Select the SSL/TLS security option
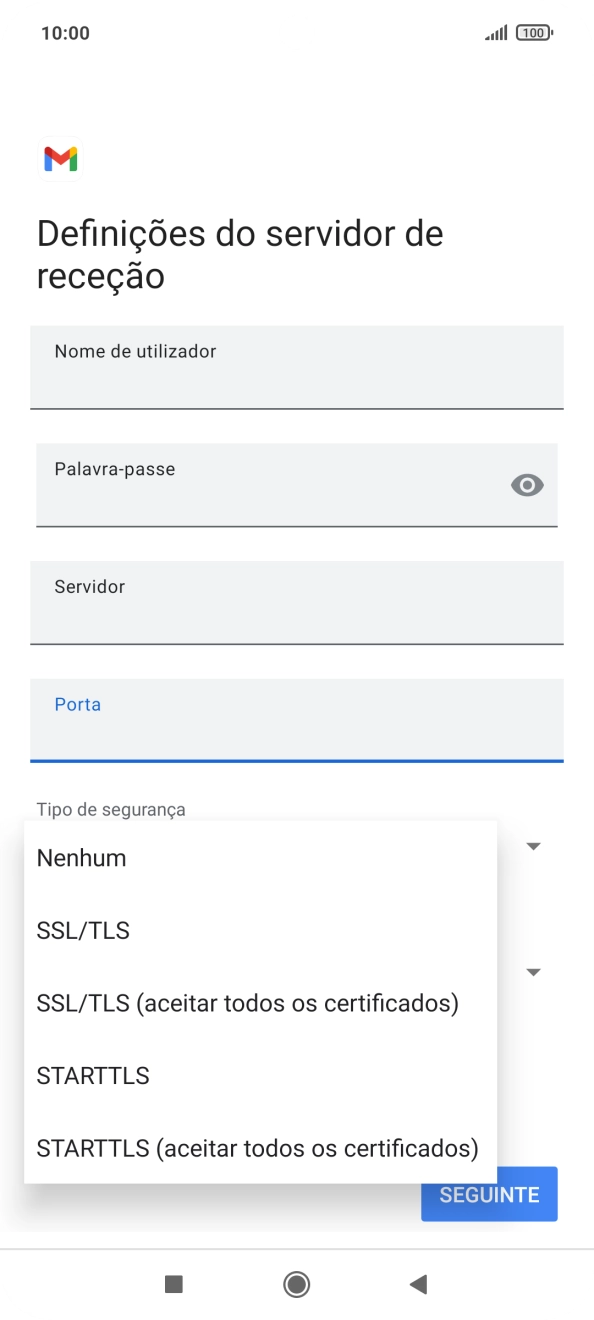Viewport: 594px width, 1320px height. point(83,930)
